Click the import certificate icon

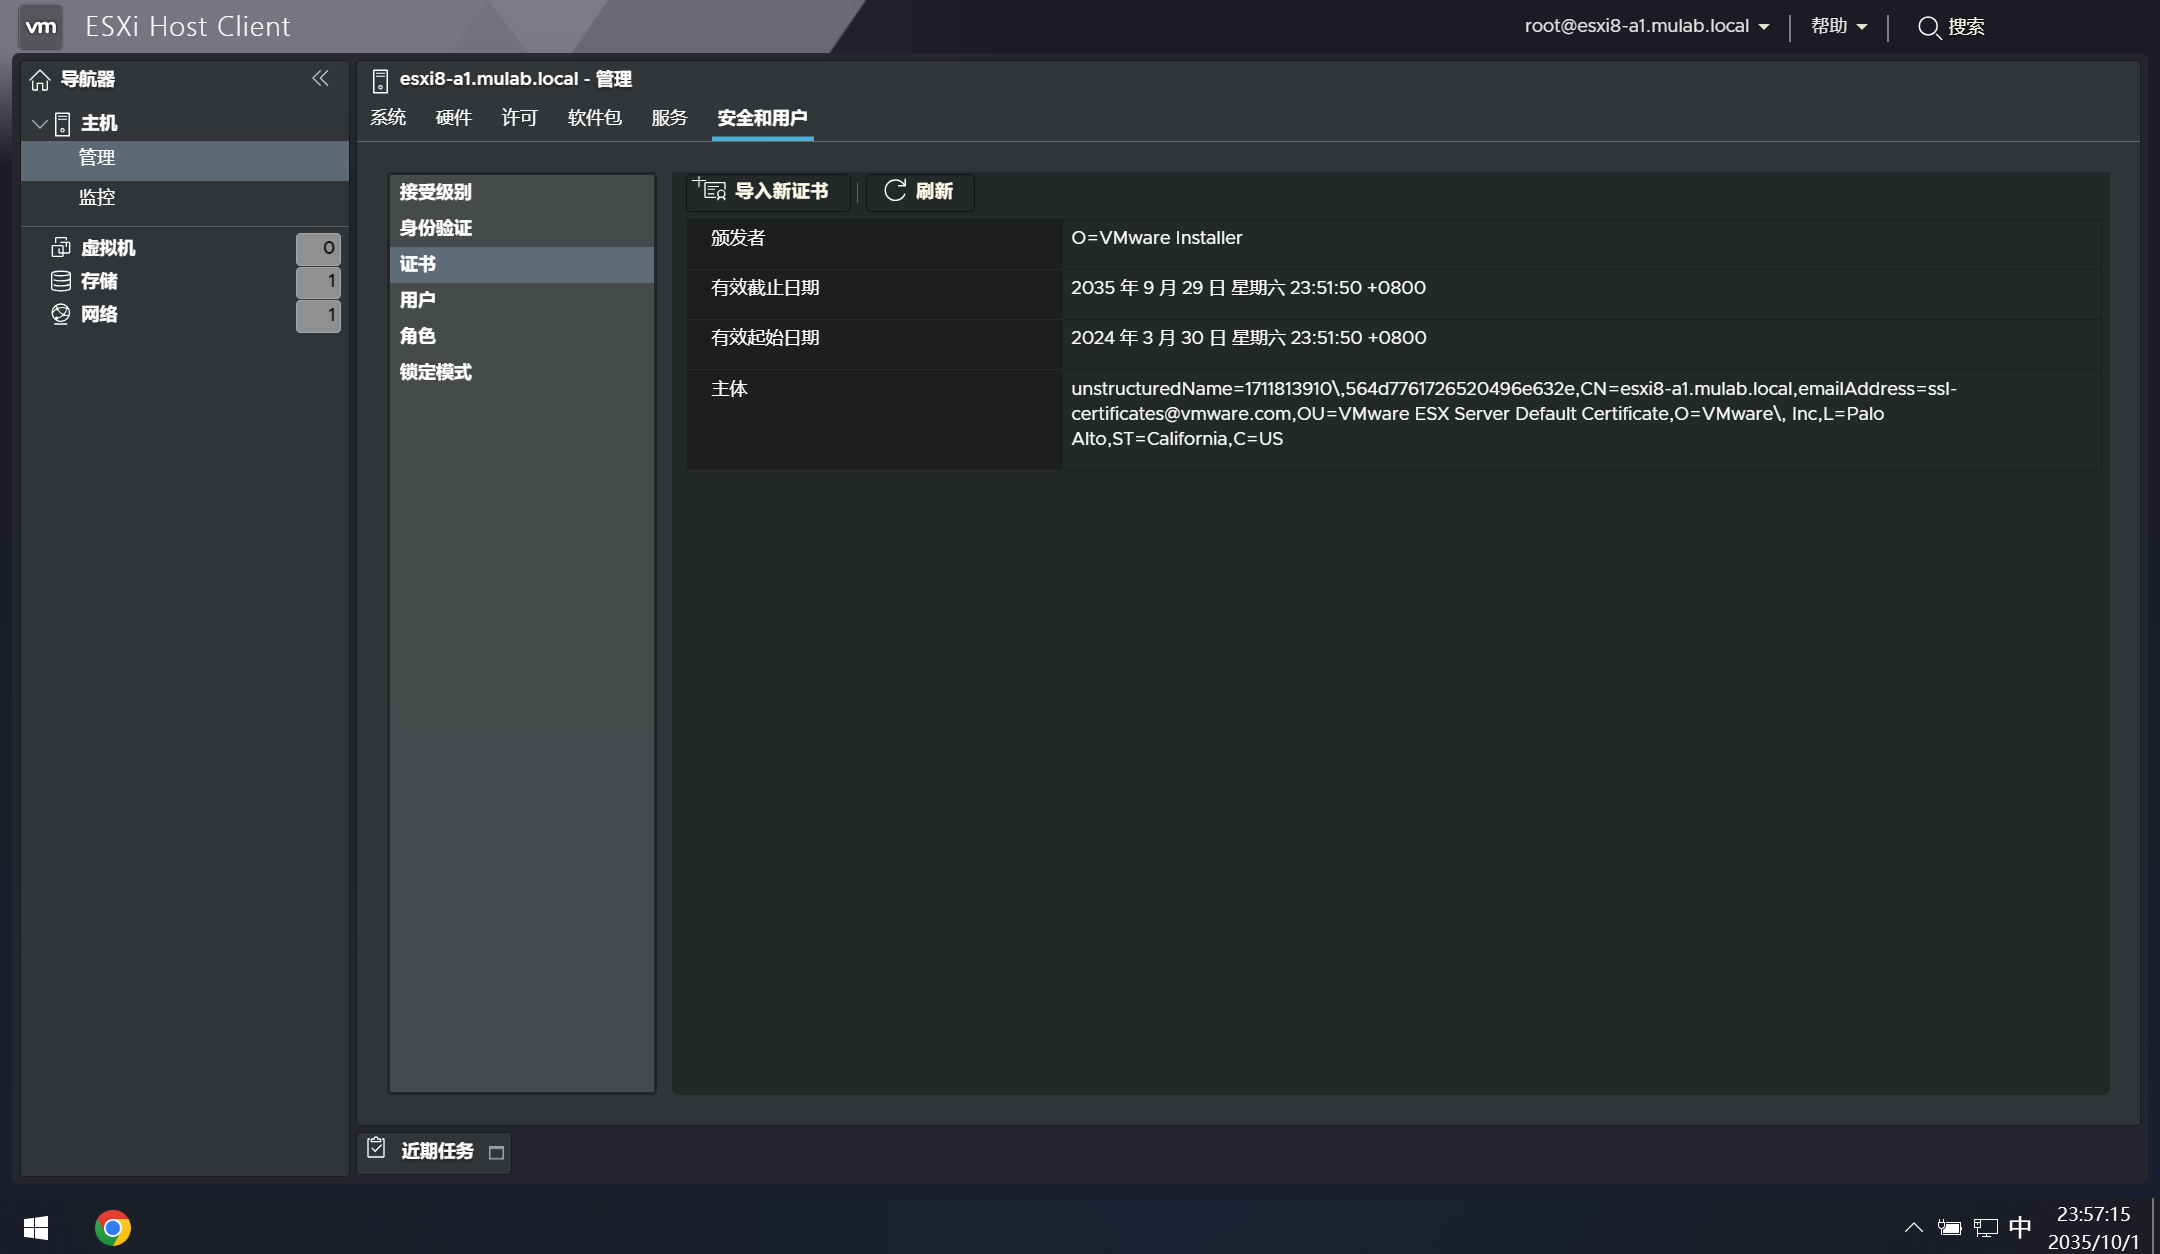pyautogui.click(x=709, y=189)
